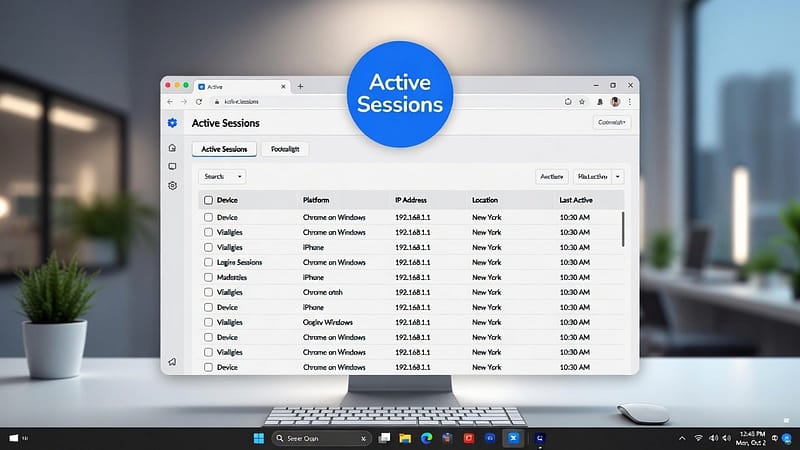
Task: Check the Logire Sessions row checkbox
Action: [x=208, y=262]
